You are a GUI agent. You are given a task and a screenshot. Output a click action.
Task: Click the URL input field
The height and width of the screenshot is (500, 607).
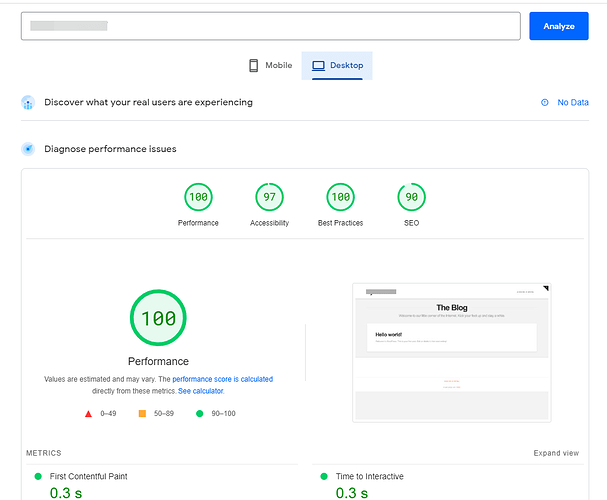[270, 26]
